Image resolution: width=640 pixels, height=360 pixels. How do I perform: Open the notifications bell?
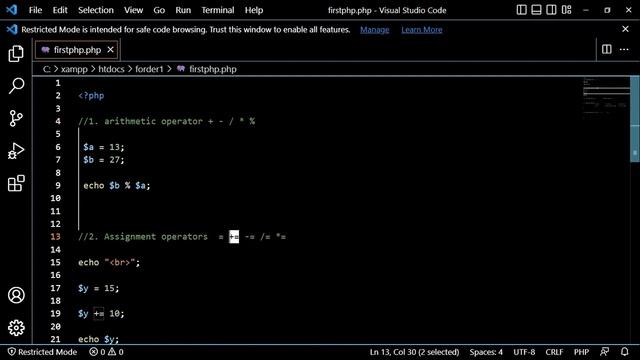[624, 351]
